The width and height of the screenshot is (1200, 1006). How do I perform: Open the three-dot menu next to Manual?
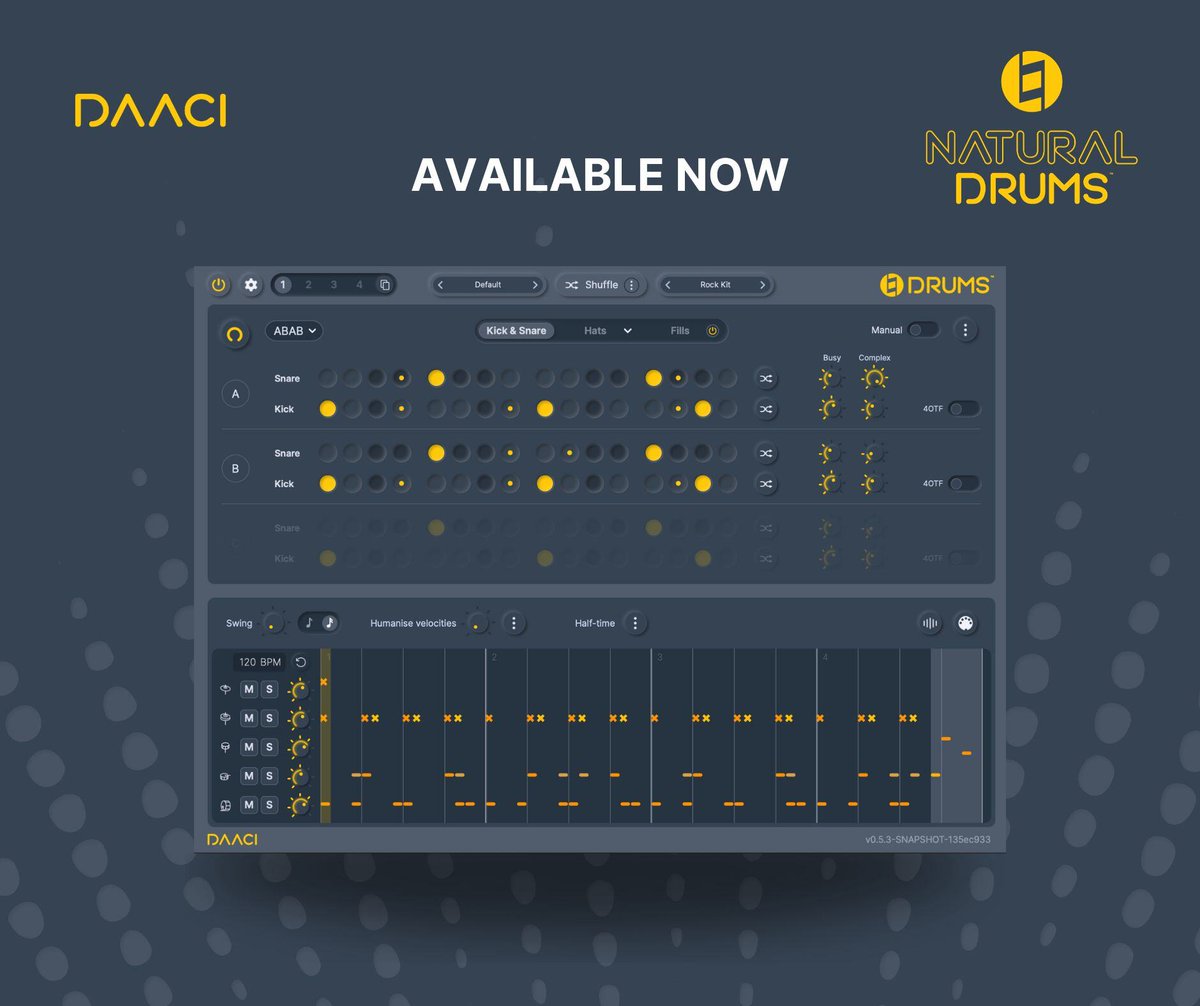pos(964,330)
